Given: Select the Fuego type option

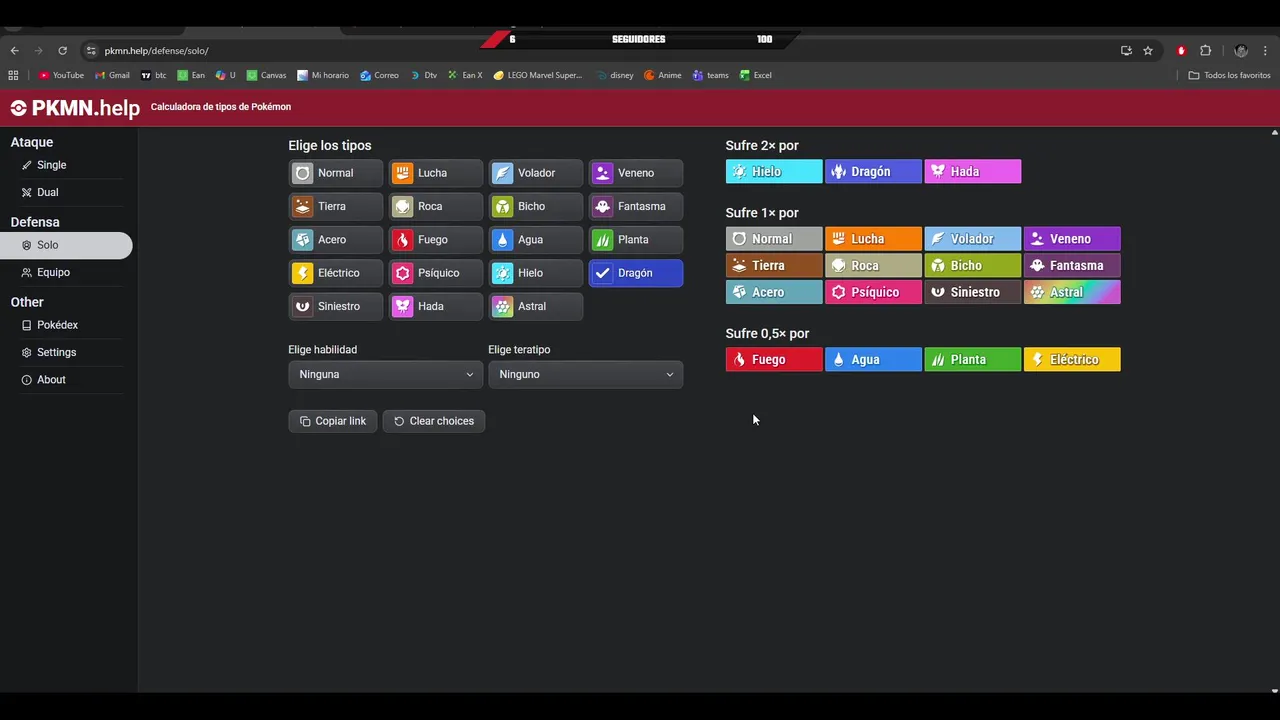Looking at the screenshot, I should coord(436,240).
